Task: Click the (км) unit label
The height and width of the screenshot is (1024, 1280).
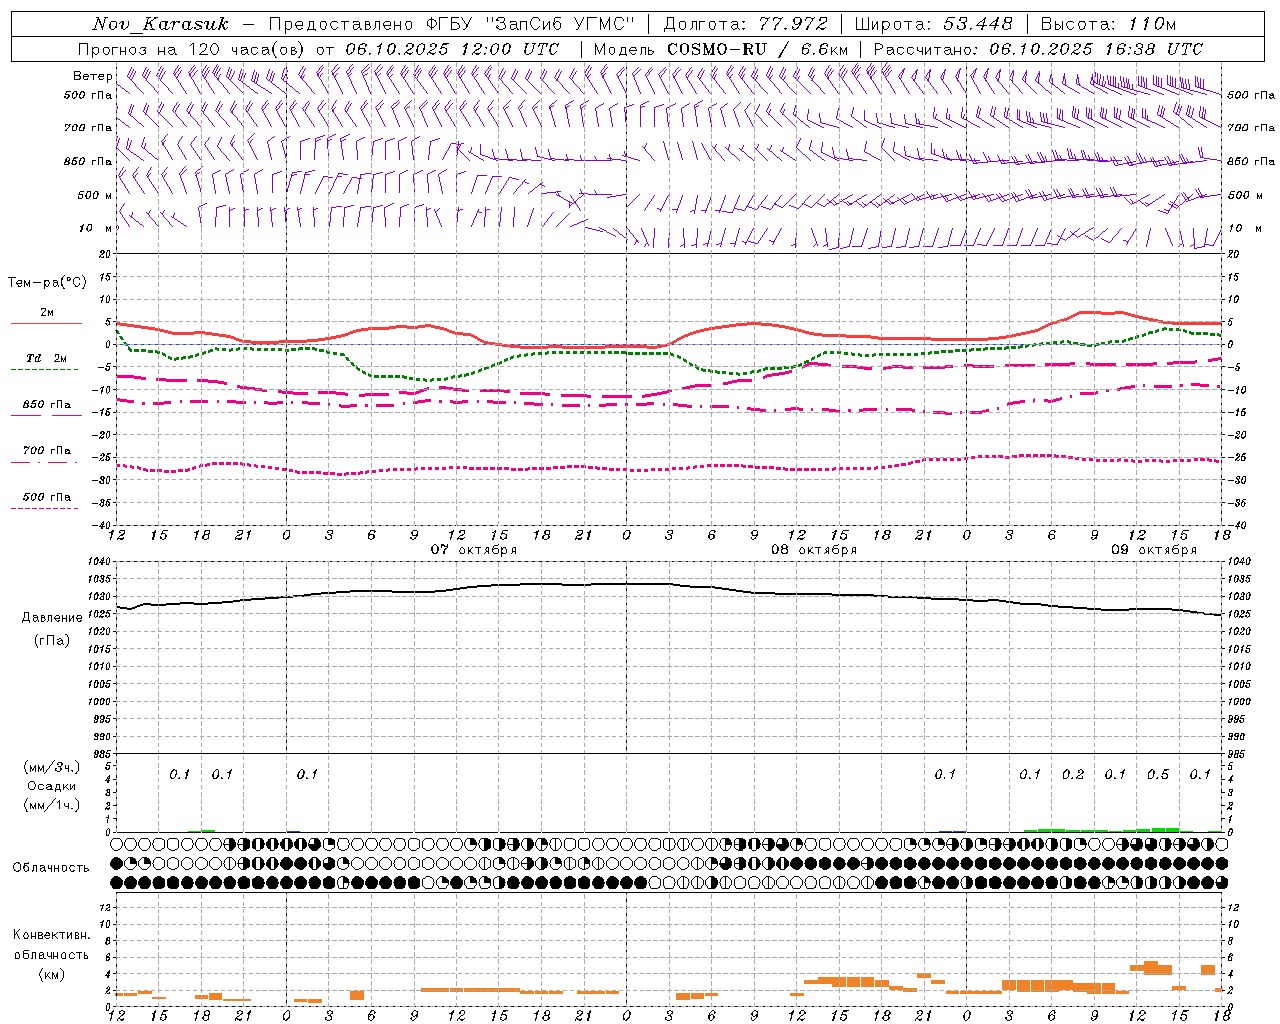Action: click(x=51, y=974)
